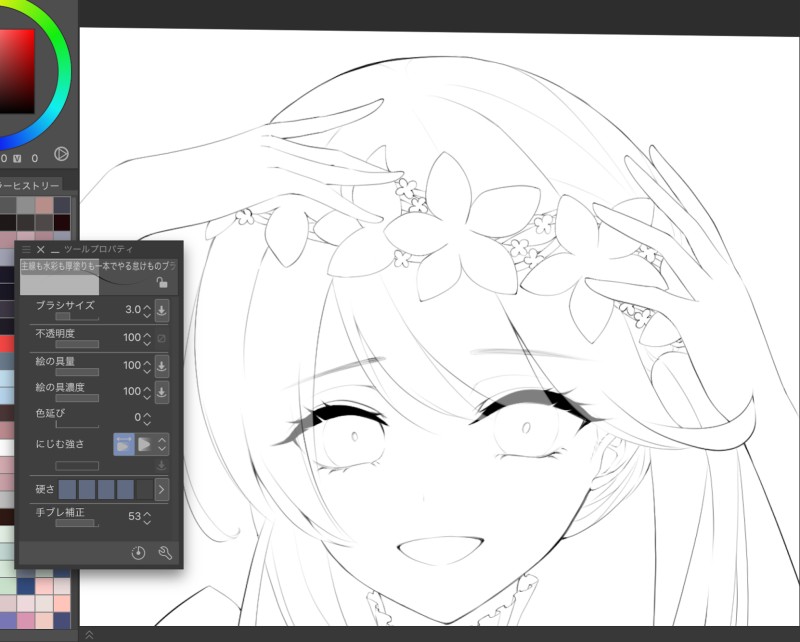Set 硬さ to the first hardness square
Viewport: 800px width, 642px height.
[x=67, y=489]
